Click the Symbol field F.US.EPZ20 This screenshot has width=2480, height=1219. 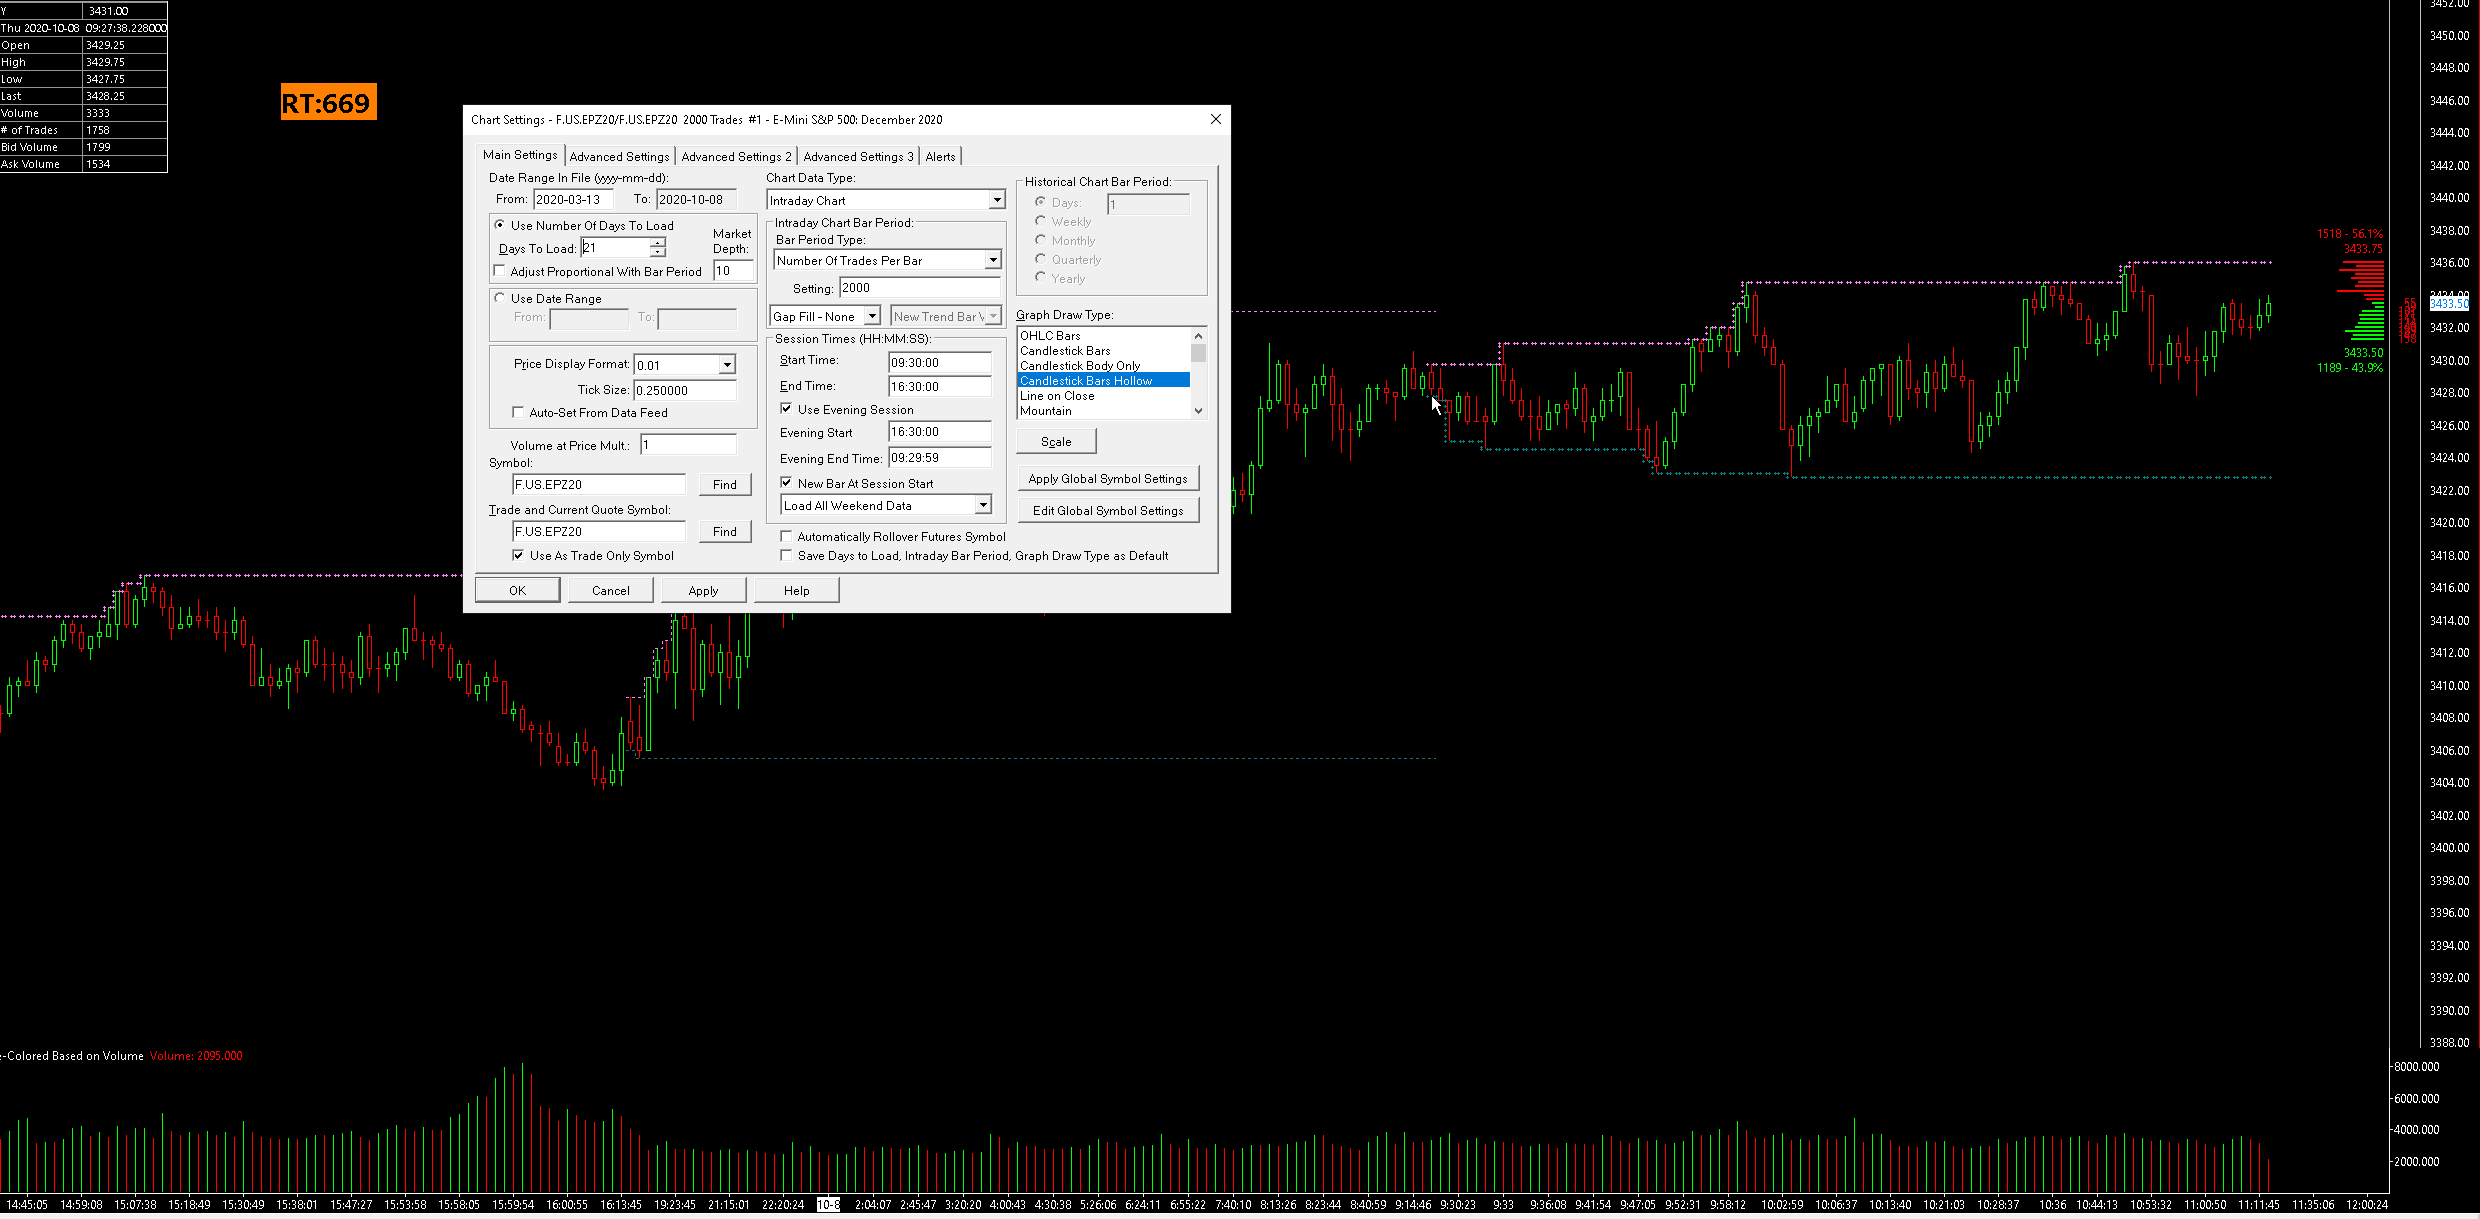coord(598,484)
